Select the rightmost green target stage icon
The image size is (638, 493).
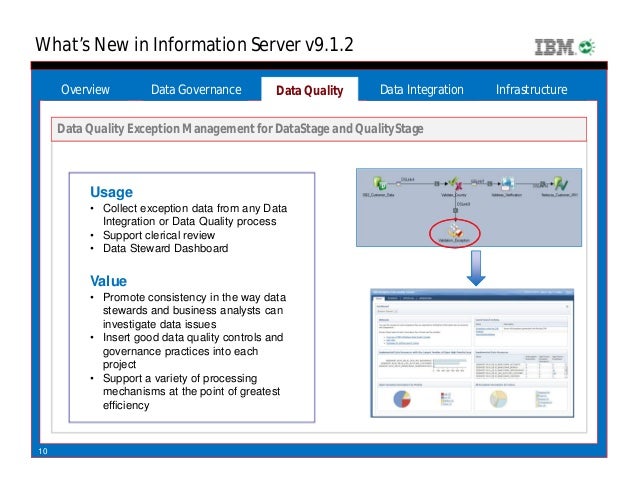click(x=560, y=184)
